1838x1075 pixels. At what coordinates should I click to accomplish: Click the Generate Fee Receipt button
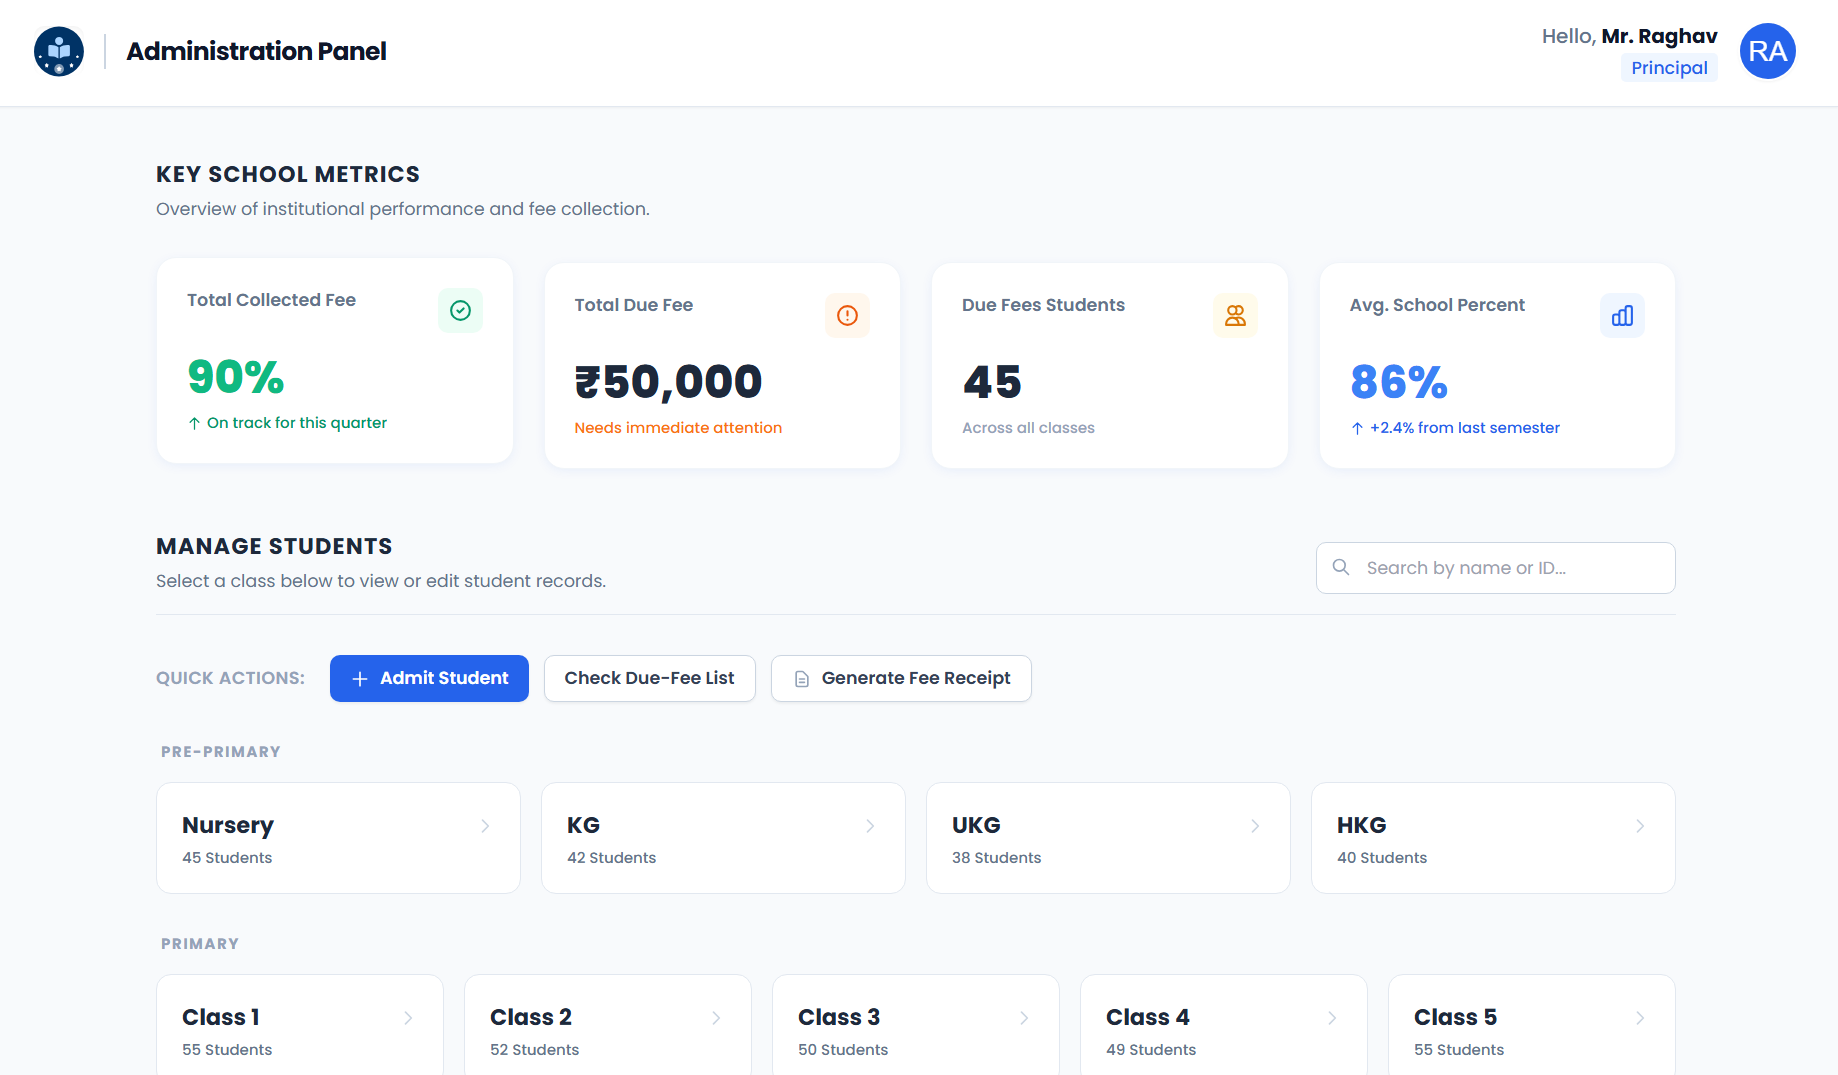click(901, 678)
